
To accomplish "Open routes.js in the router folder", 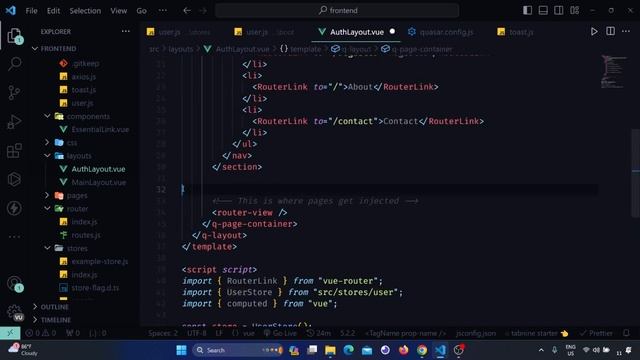I will coord(85,235).
